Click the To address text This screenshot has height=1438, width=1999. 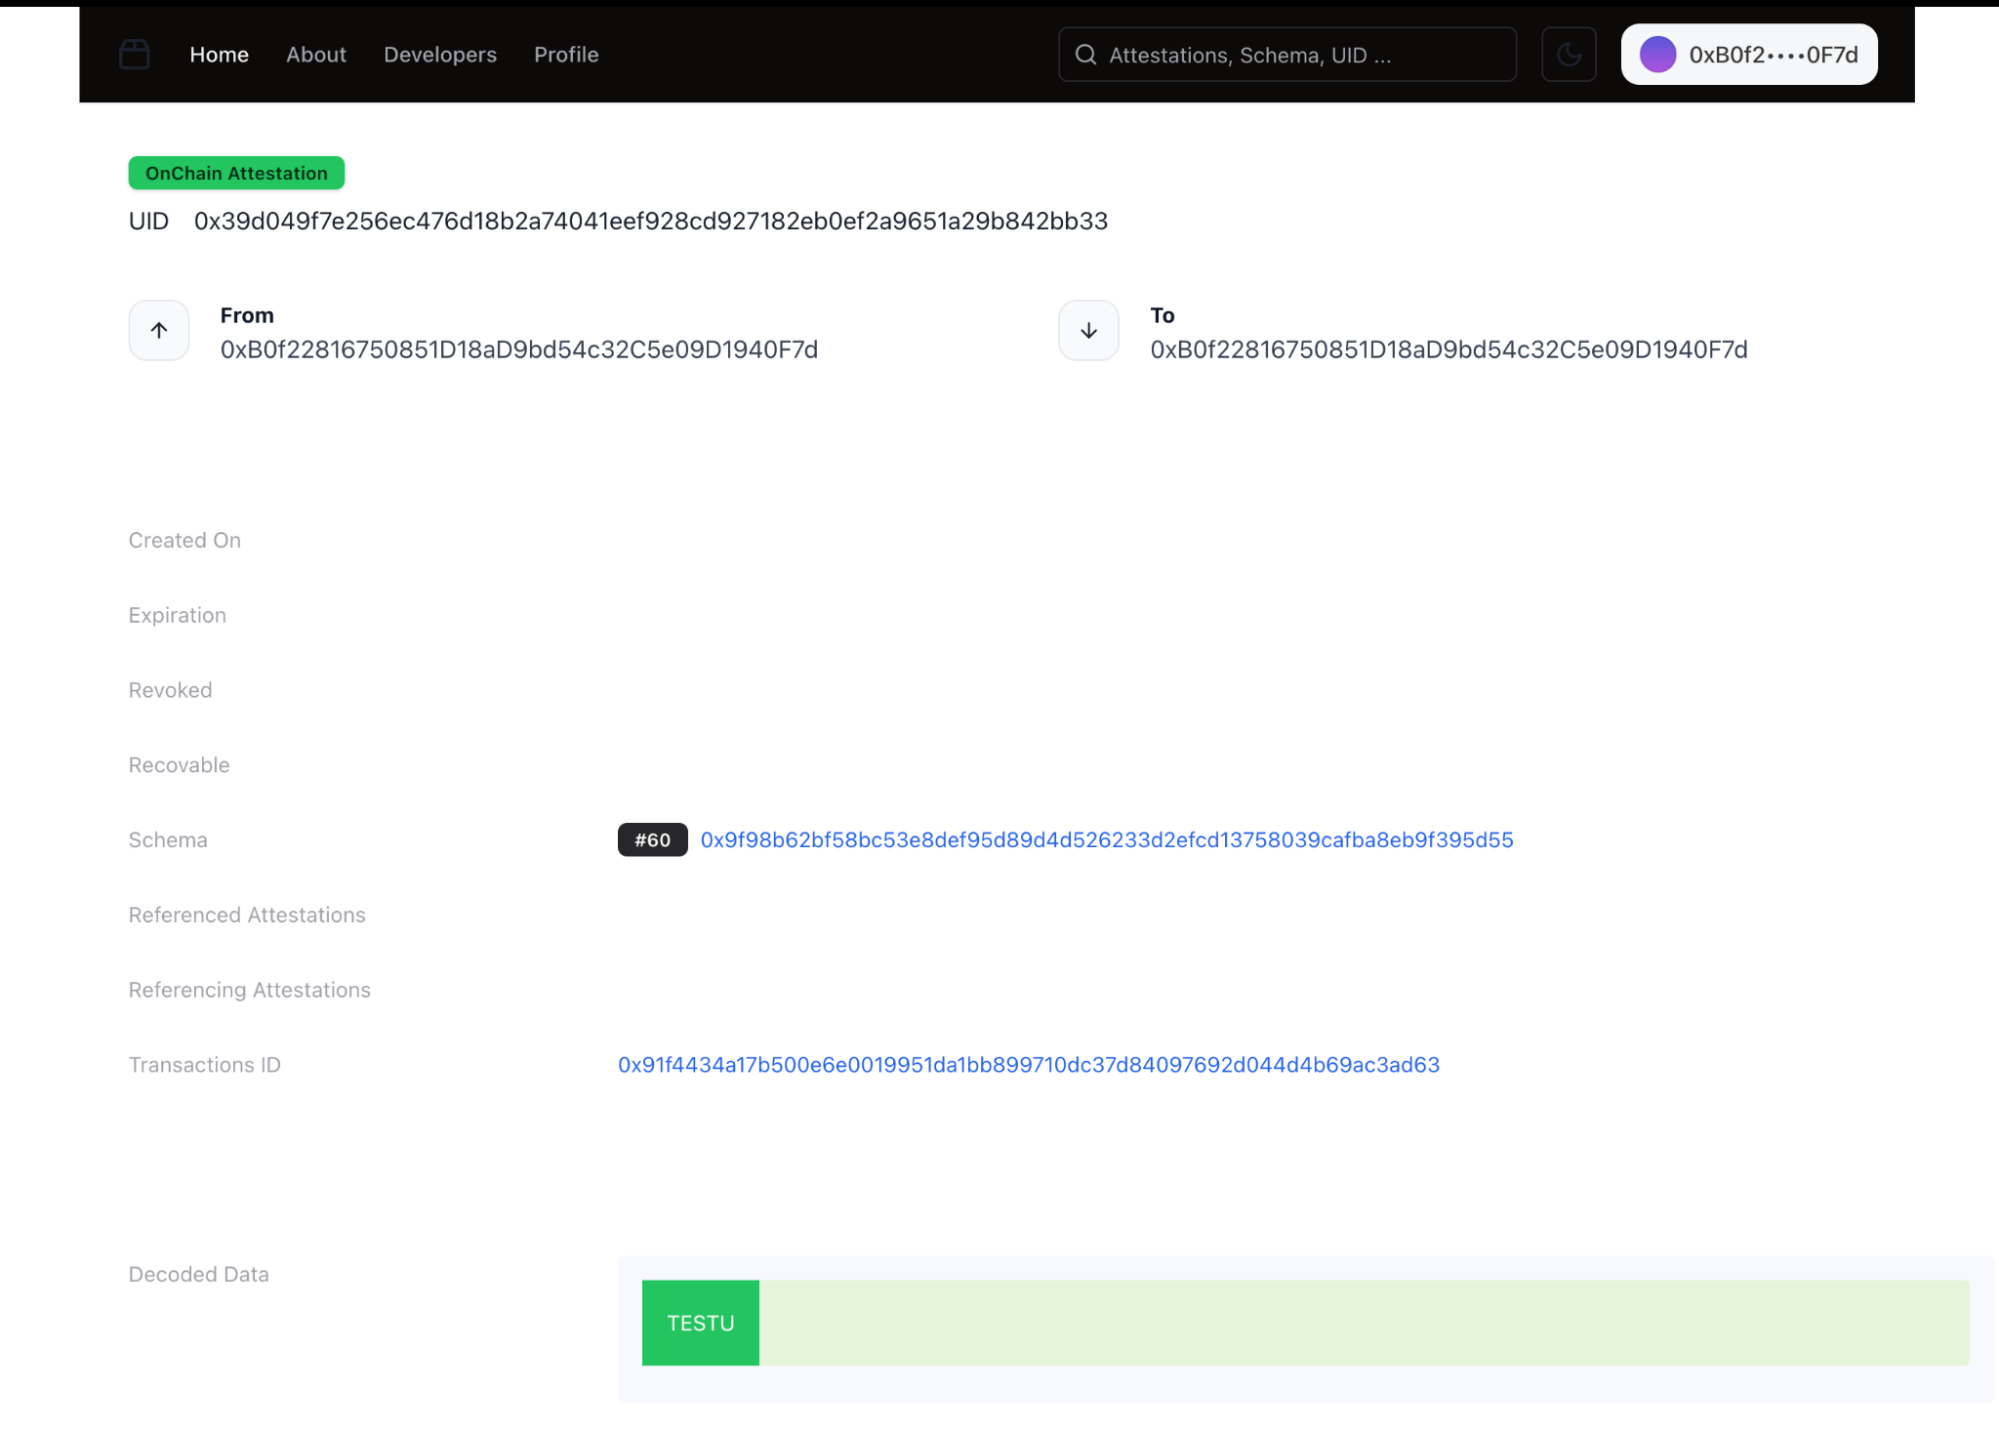point(1448,349)
